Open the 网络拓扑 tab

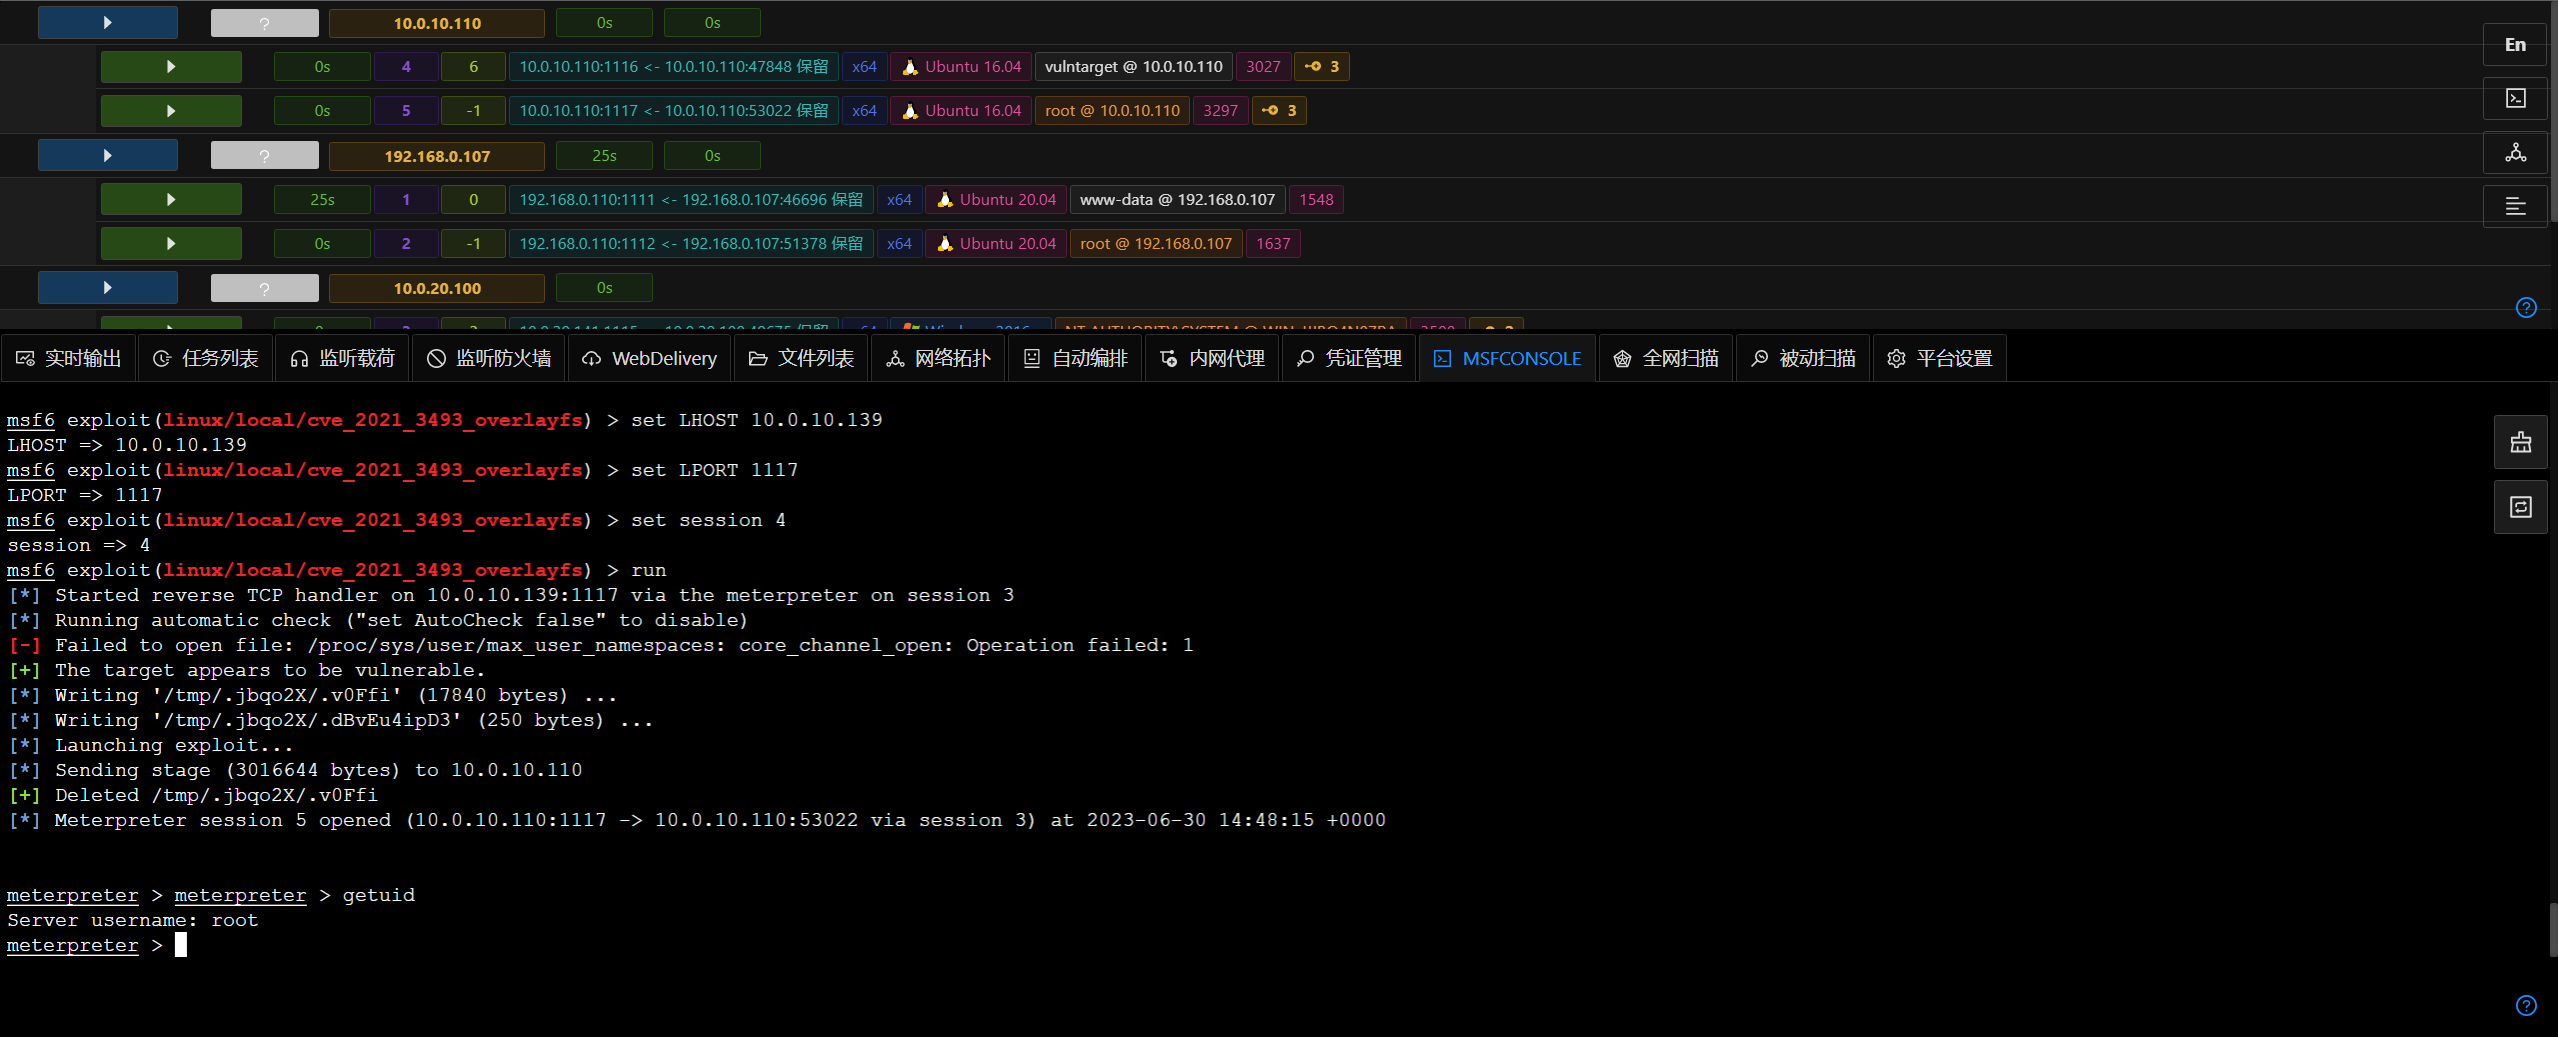pos(939,358)
